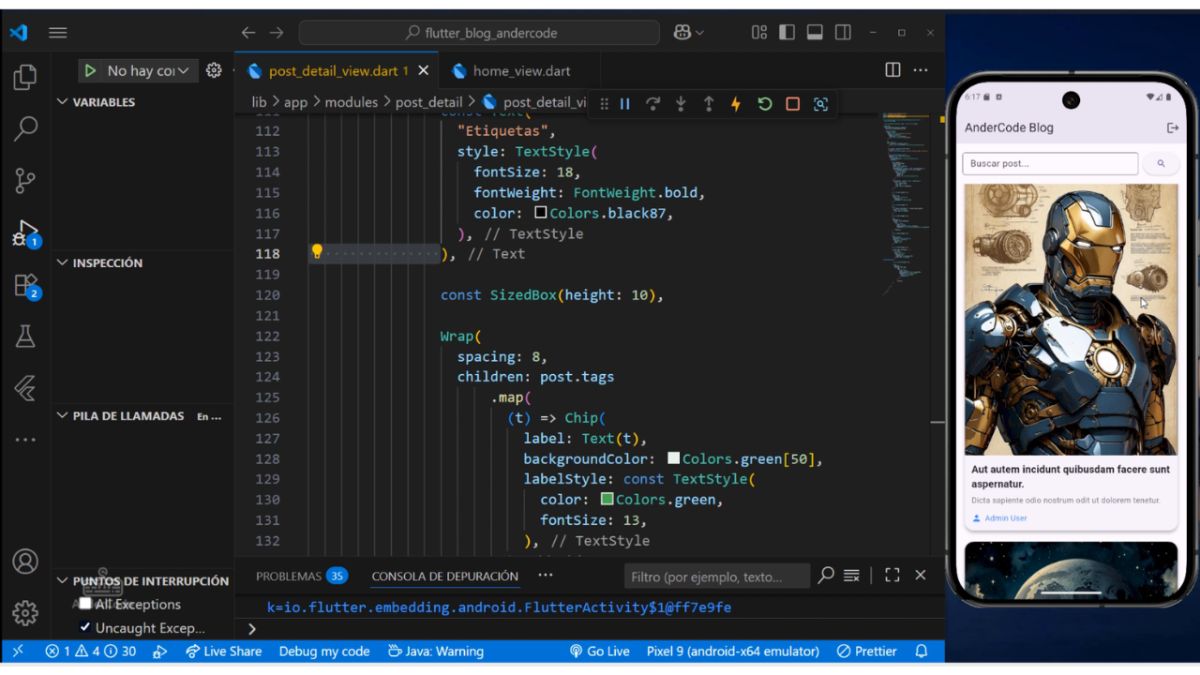Click the Colors.green color swatch
The image size is (1200, 675).
tap(607, 499)
